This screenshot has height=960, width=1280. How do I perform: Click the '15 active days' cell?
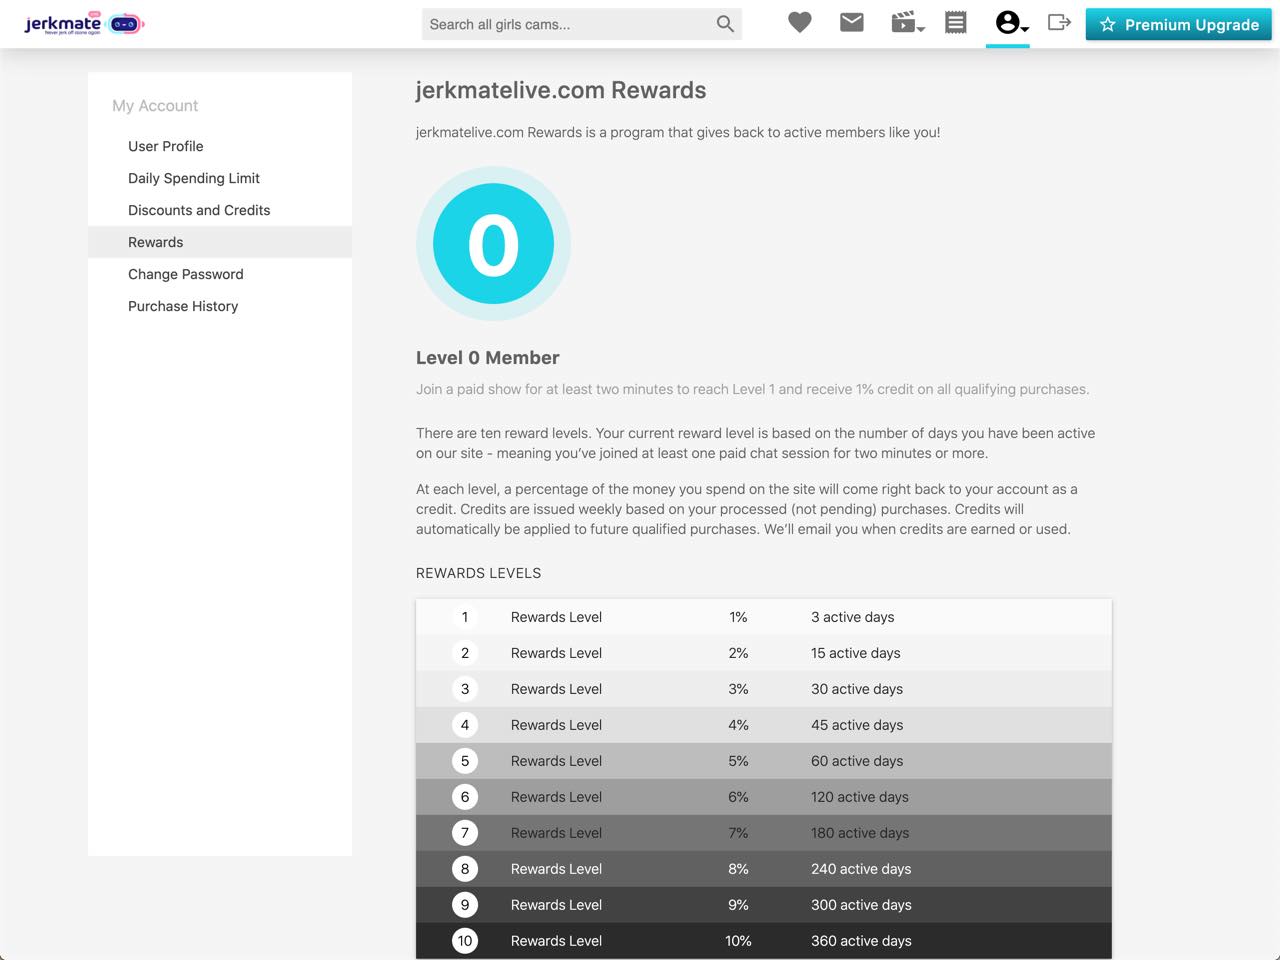point(856,653)
